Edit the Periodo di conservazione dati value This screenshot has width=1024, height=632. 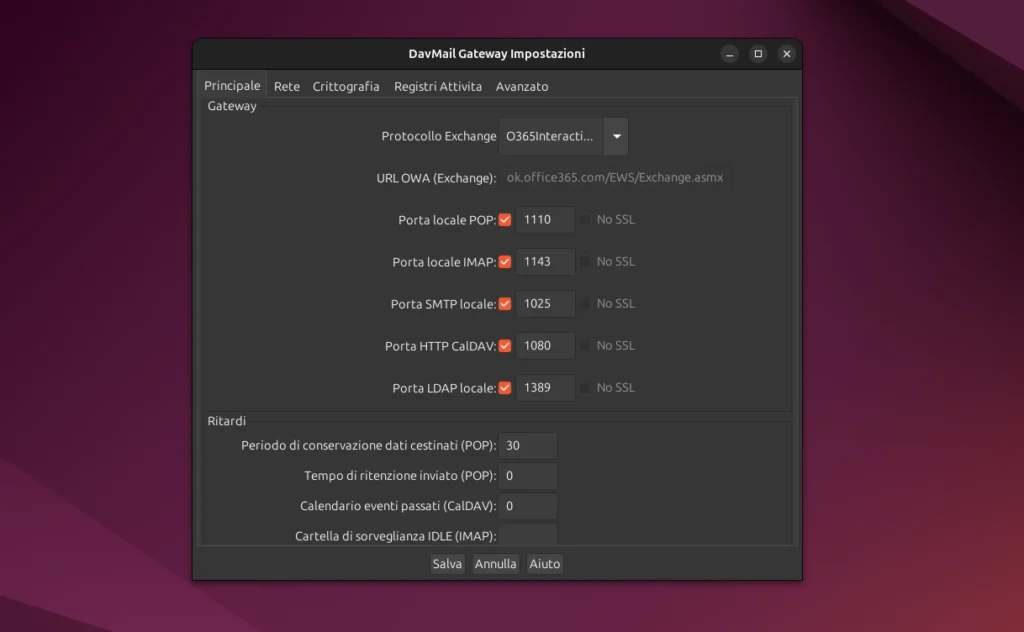click(528, 445)
